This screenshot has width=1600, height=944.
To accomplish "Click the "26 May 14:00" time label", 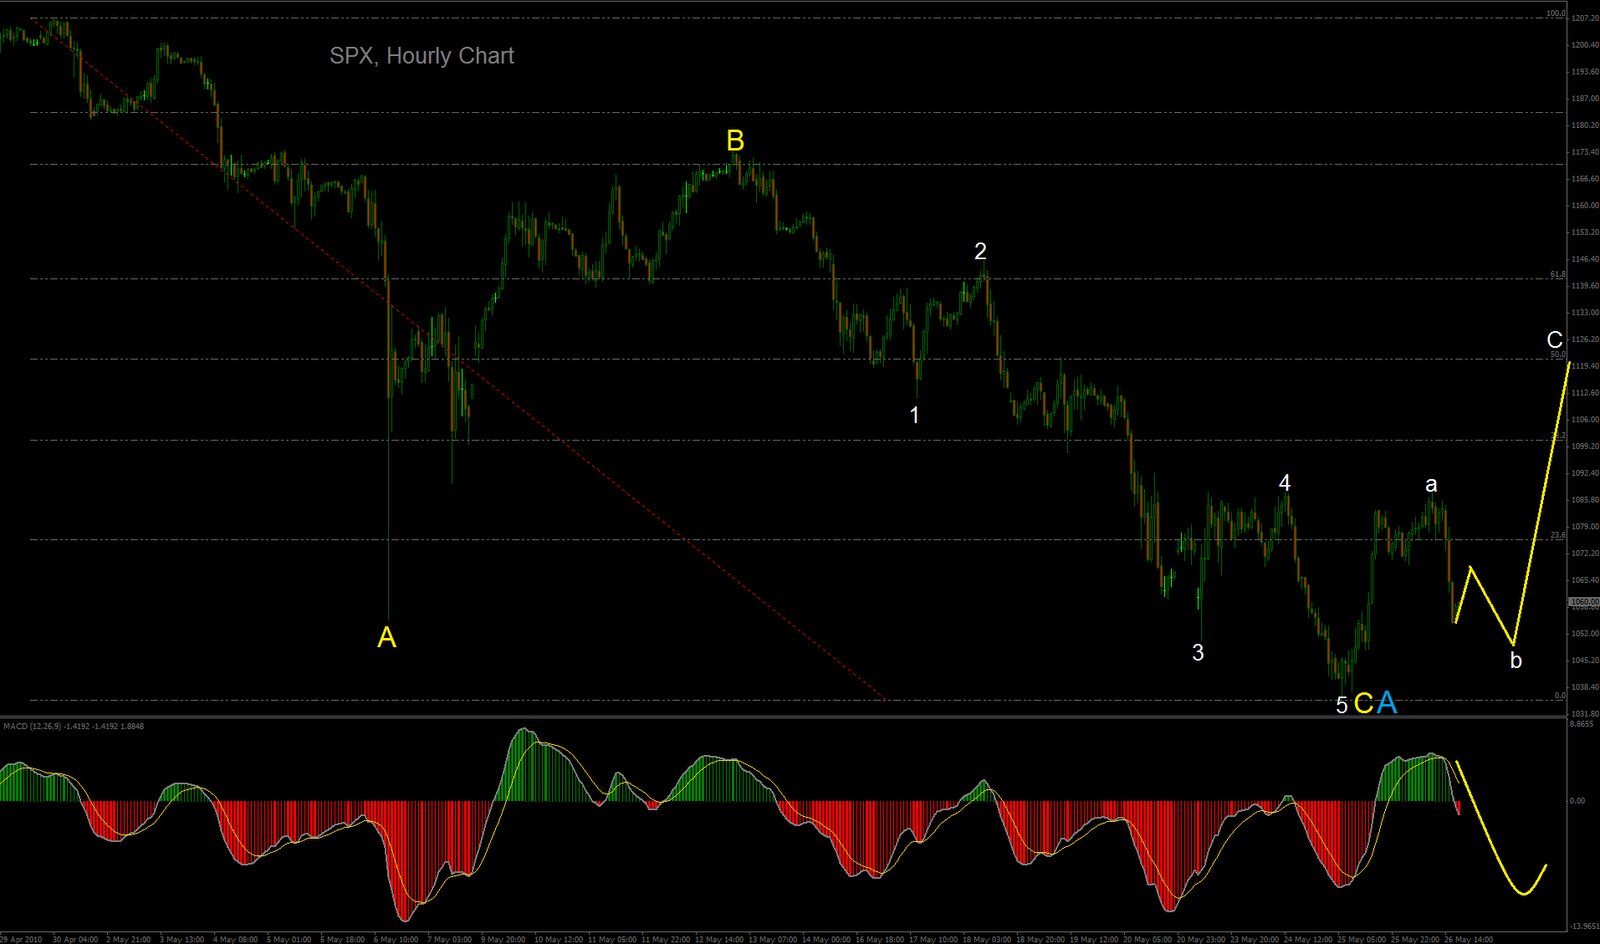I will (x=1469, y=939).
